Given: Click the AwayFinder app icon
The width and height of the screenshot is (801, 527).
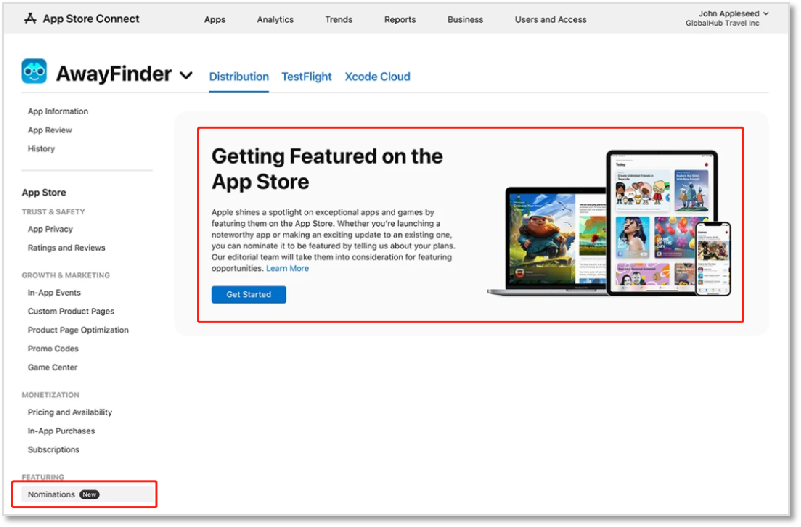Looking at the screenshot, I should tap(34, 71).
